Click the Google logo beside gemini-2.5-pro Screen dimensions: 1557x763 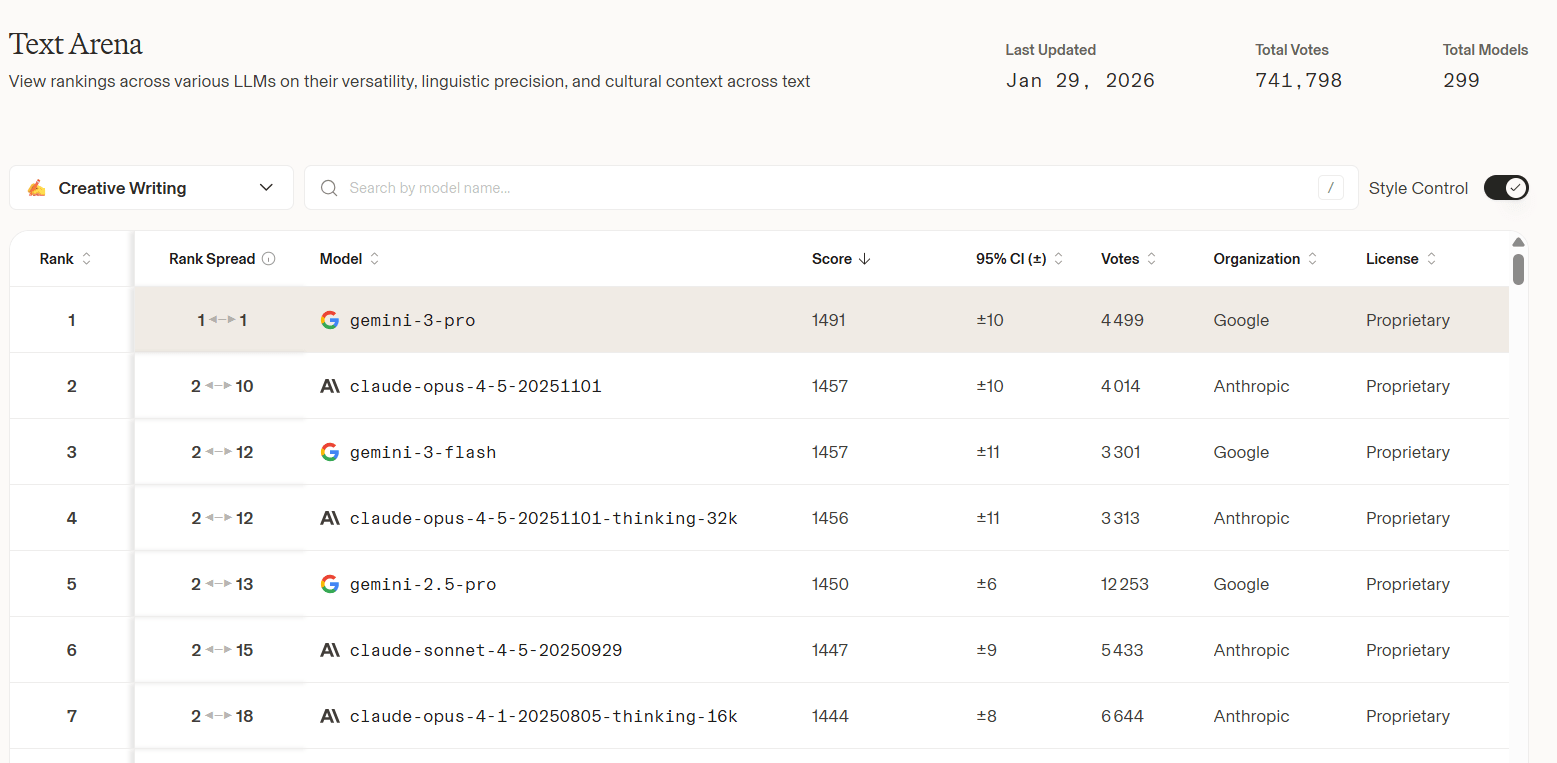330,584
